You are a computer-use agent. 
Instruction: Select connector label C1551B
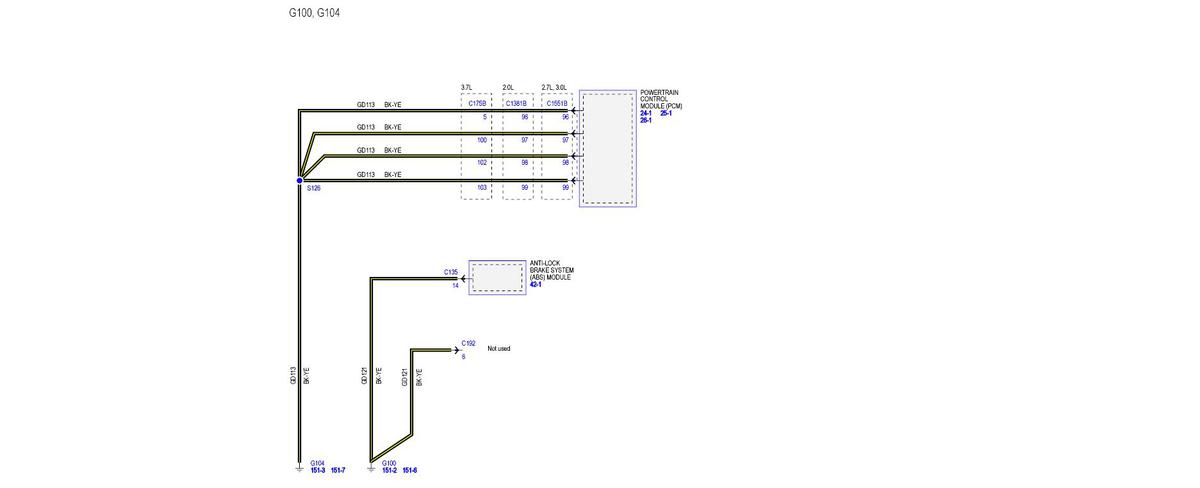pyautogui.click(x=556, y=103)
